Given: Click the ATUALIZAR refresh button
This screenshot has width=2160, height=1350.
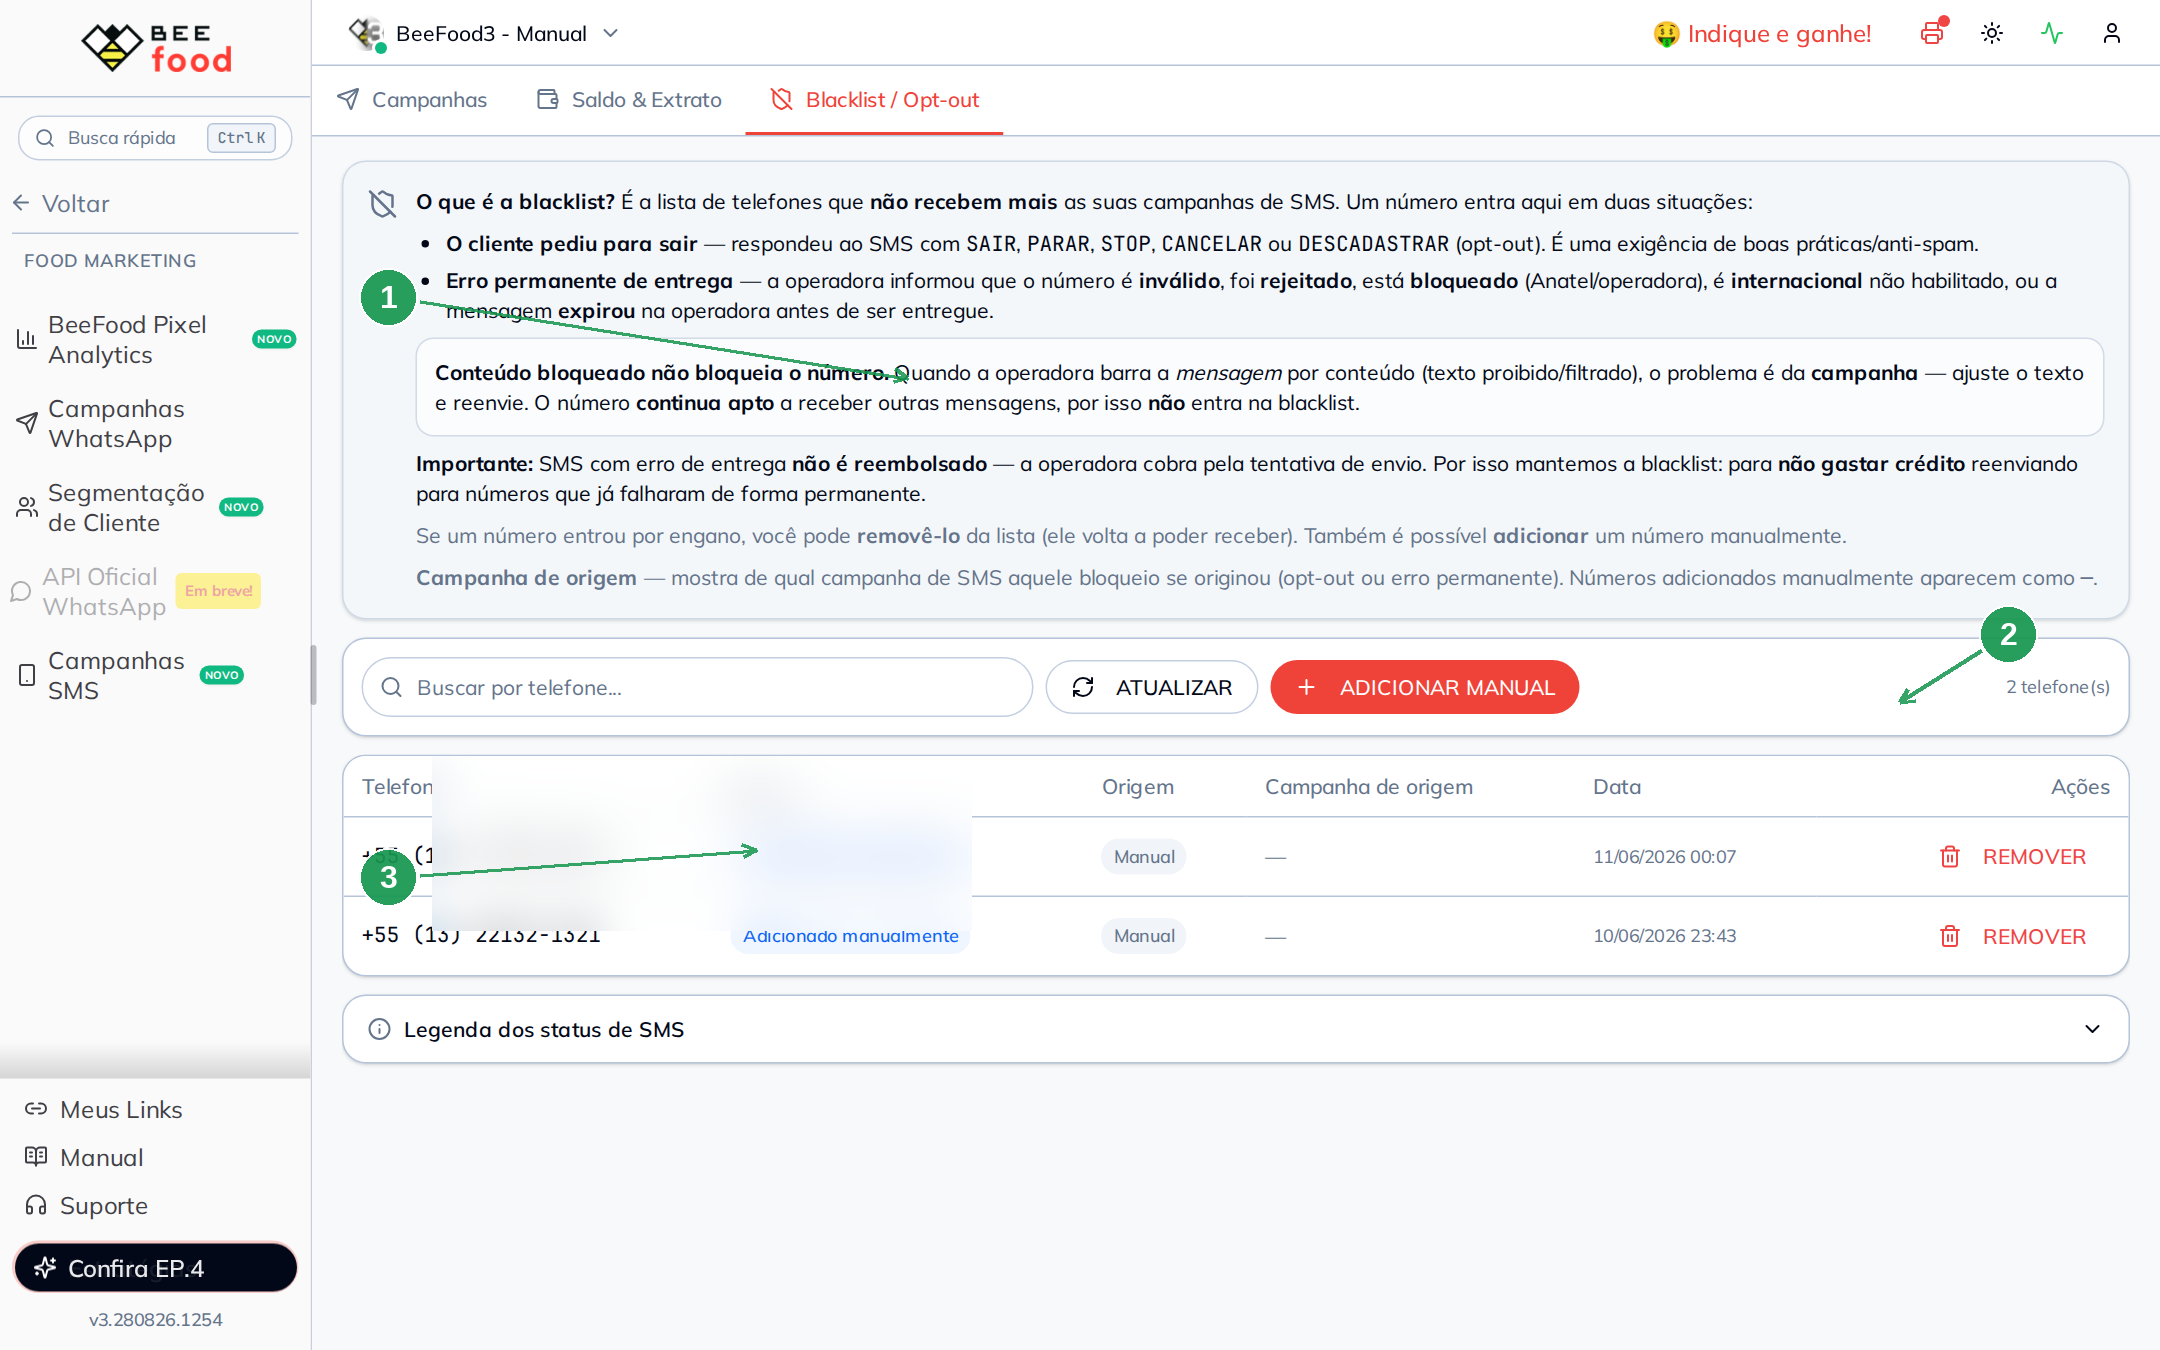Looking at the screenshot, I should tap(1151, 688).
